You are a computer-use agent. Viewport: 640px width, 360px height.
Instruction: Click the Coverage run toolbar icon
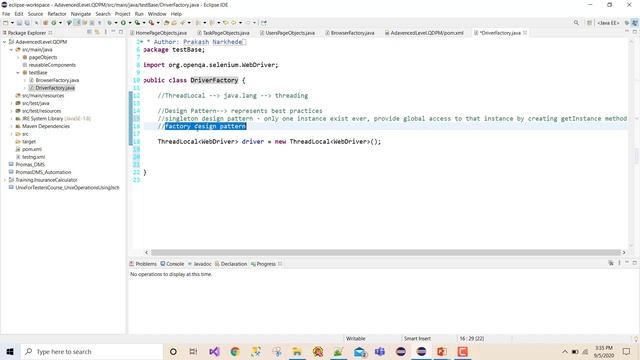coord(138,23)
